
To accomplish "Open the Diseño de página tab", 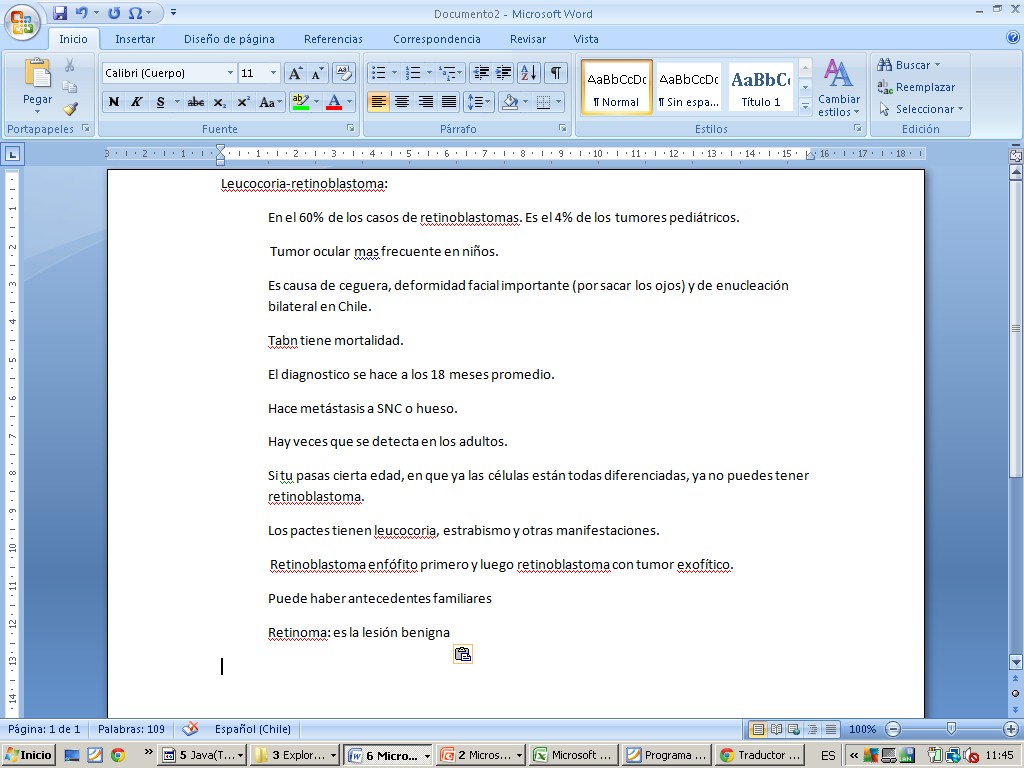I will [229, 39].
